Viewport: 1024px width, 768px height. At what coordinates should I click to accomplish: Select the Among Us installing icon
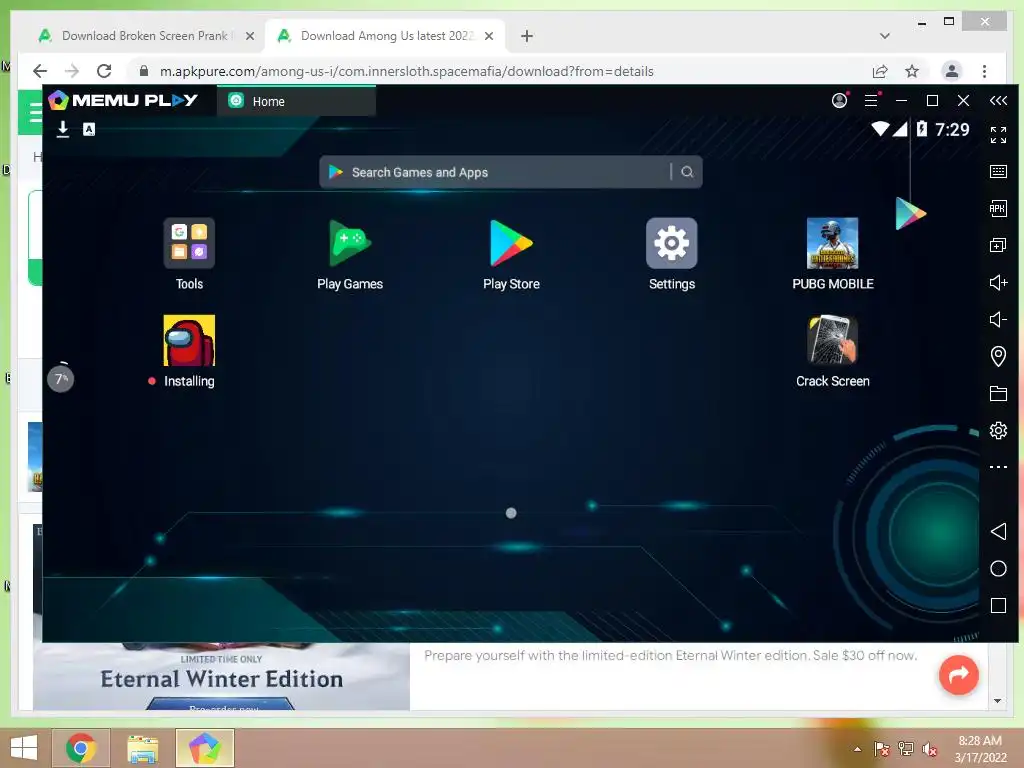(x=189, y=340)
